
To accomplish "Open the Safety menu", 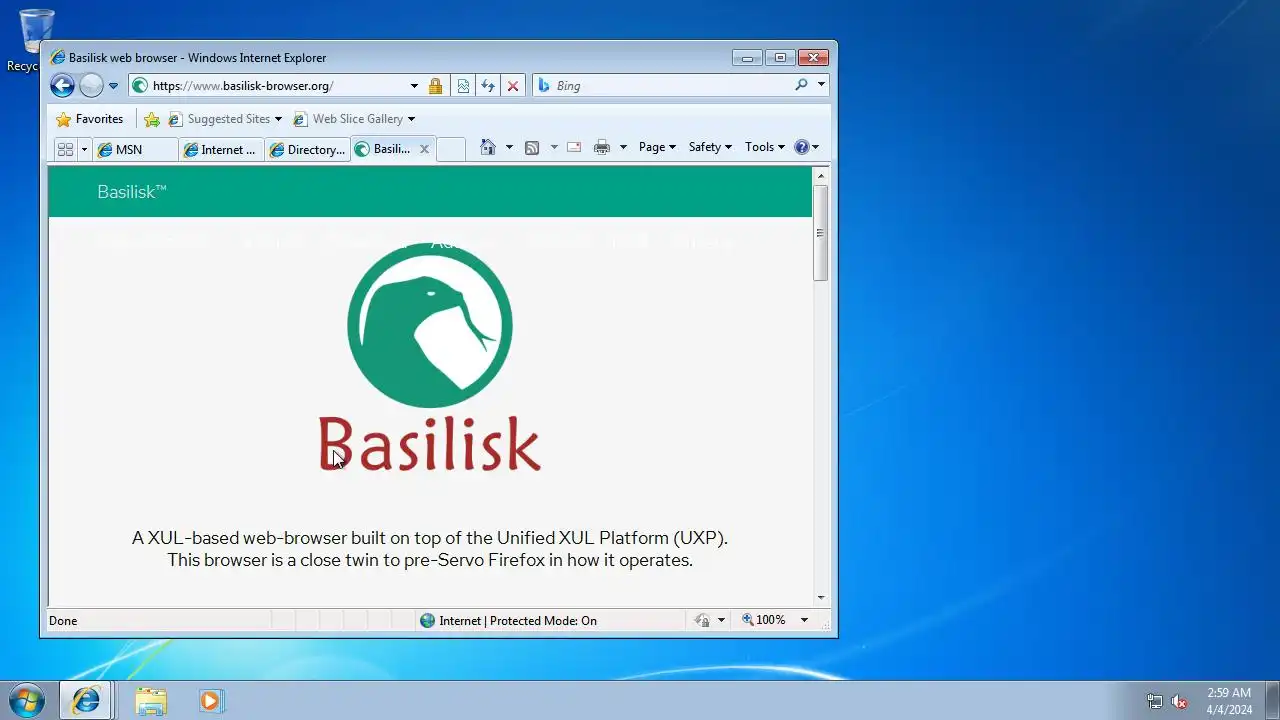I will click(x=710, y=147).
